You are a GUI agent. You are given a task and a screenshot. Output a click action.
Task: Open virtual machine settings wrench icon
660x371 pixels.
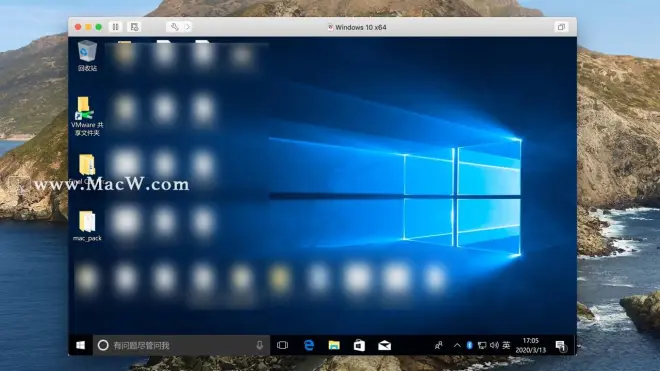[x=174, y=27]
